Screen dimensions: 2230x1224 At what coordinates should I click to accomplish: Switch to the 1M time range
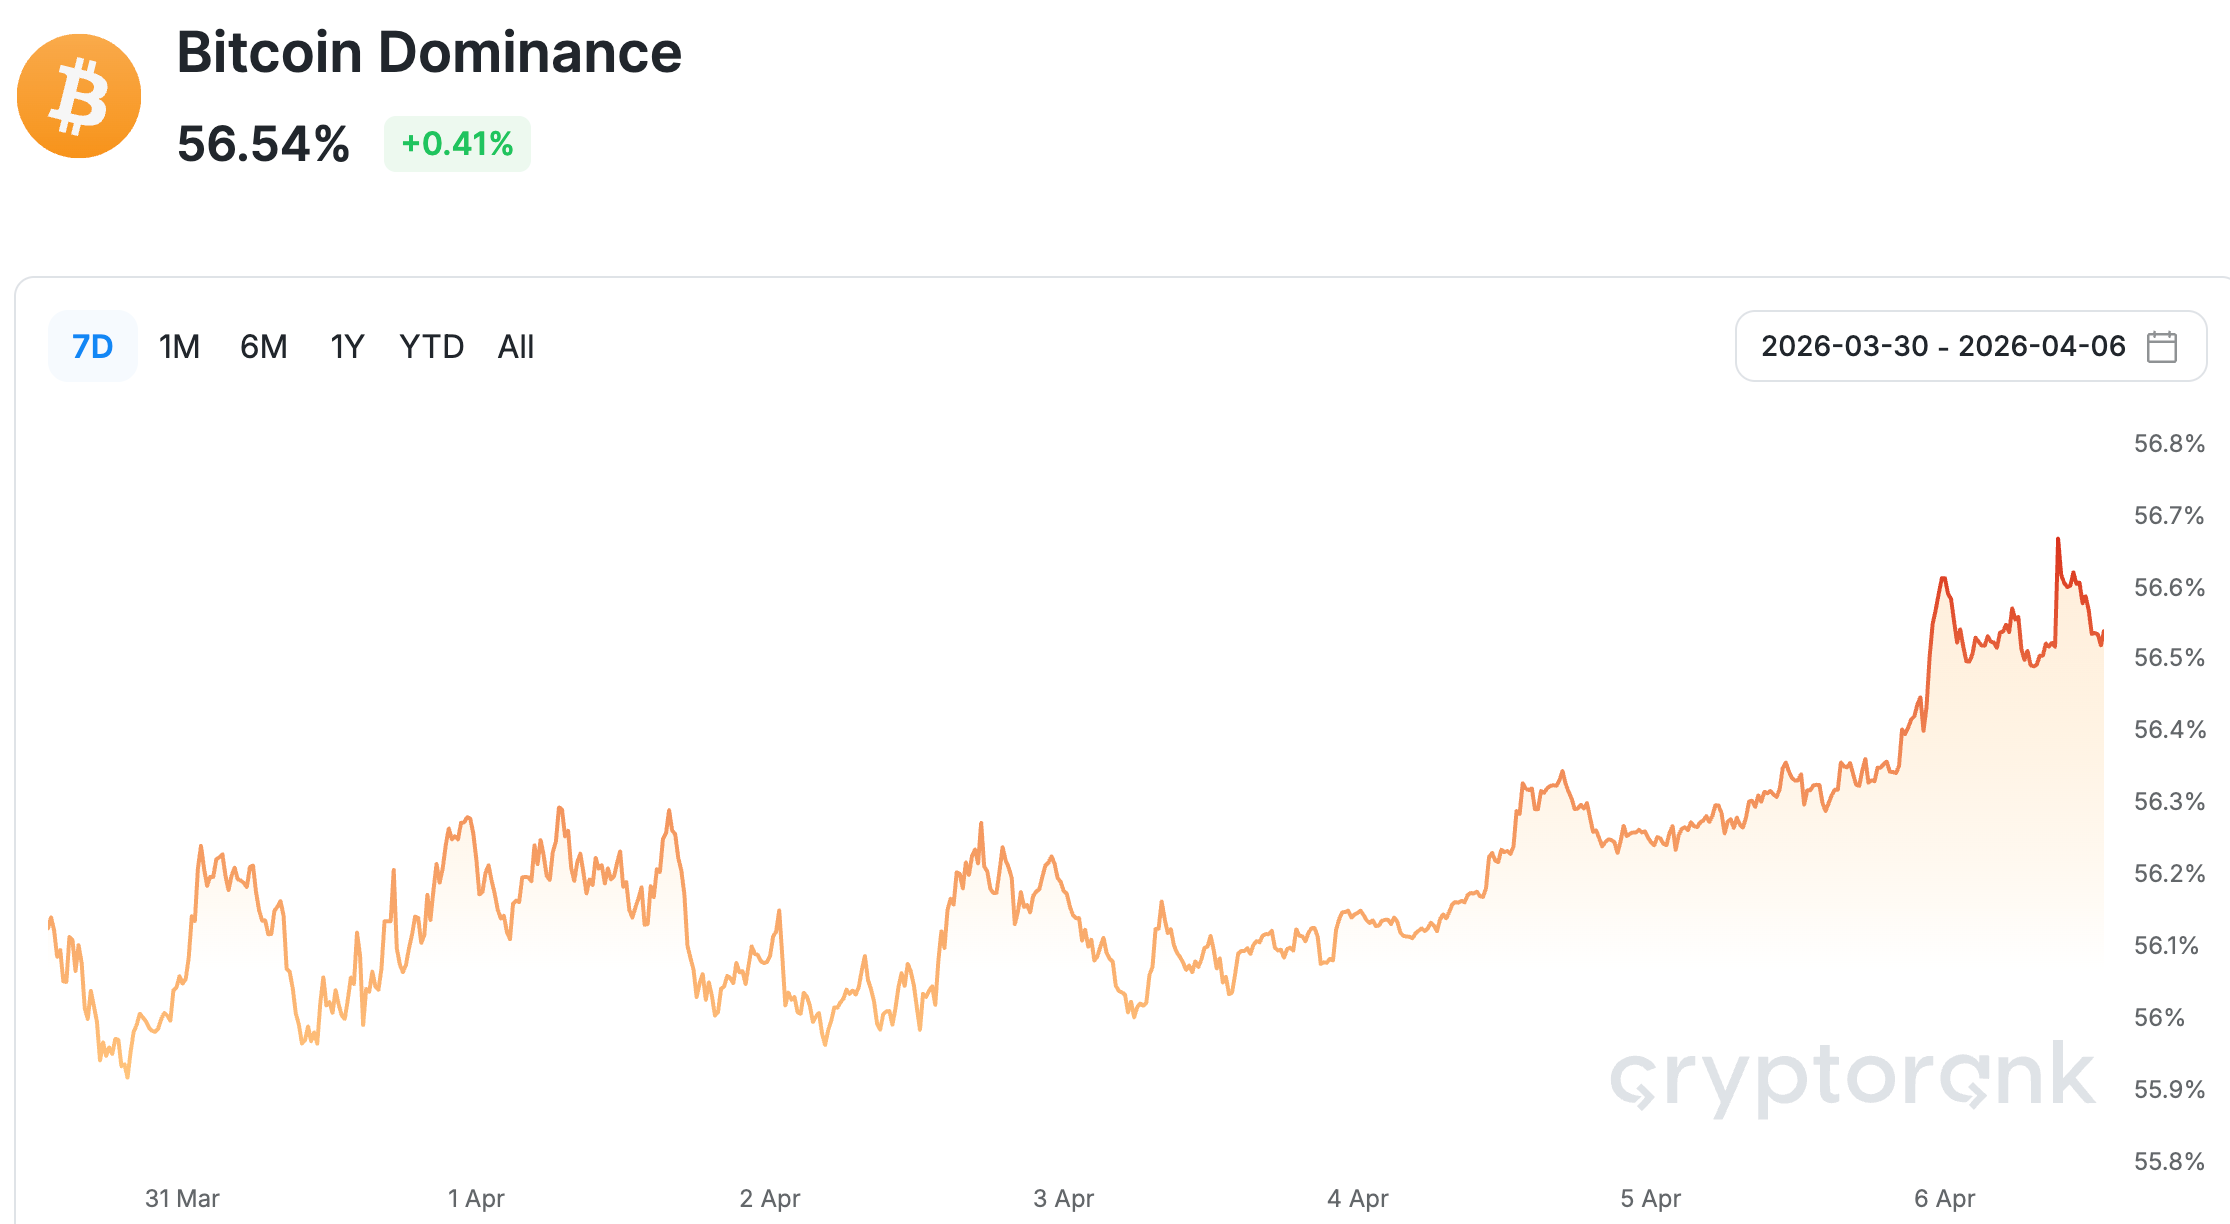click(179, 347)
